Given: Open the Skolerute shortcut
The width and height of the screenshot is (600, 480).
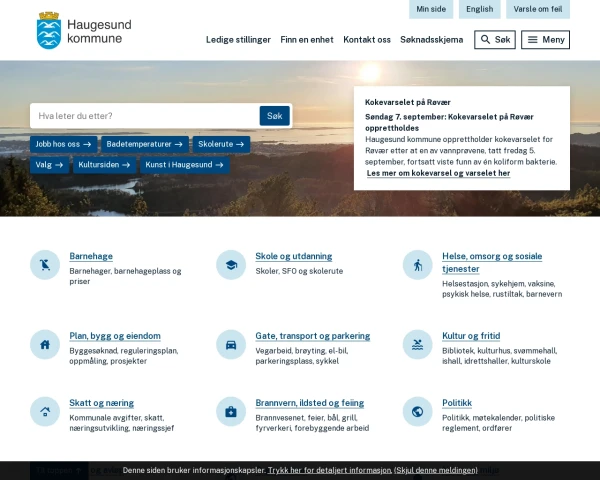Looking at the screenshot, I should coord(221,144).
